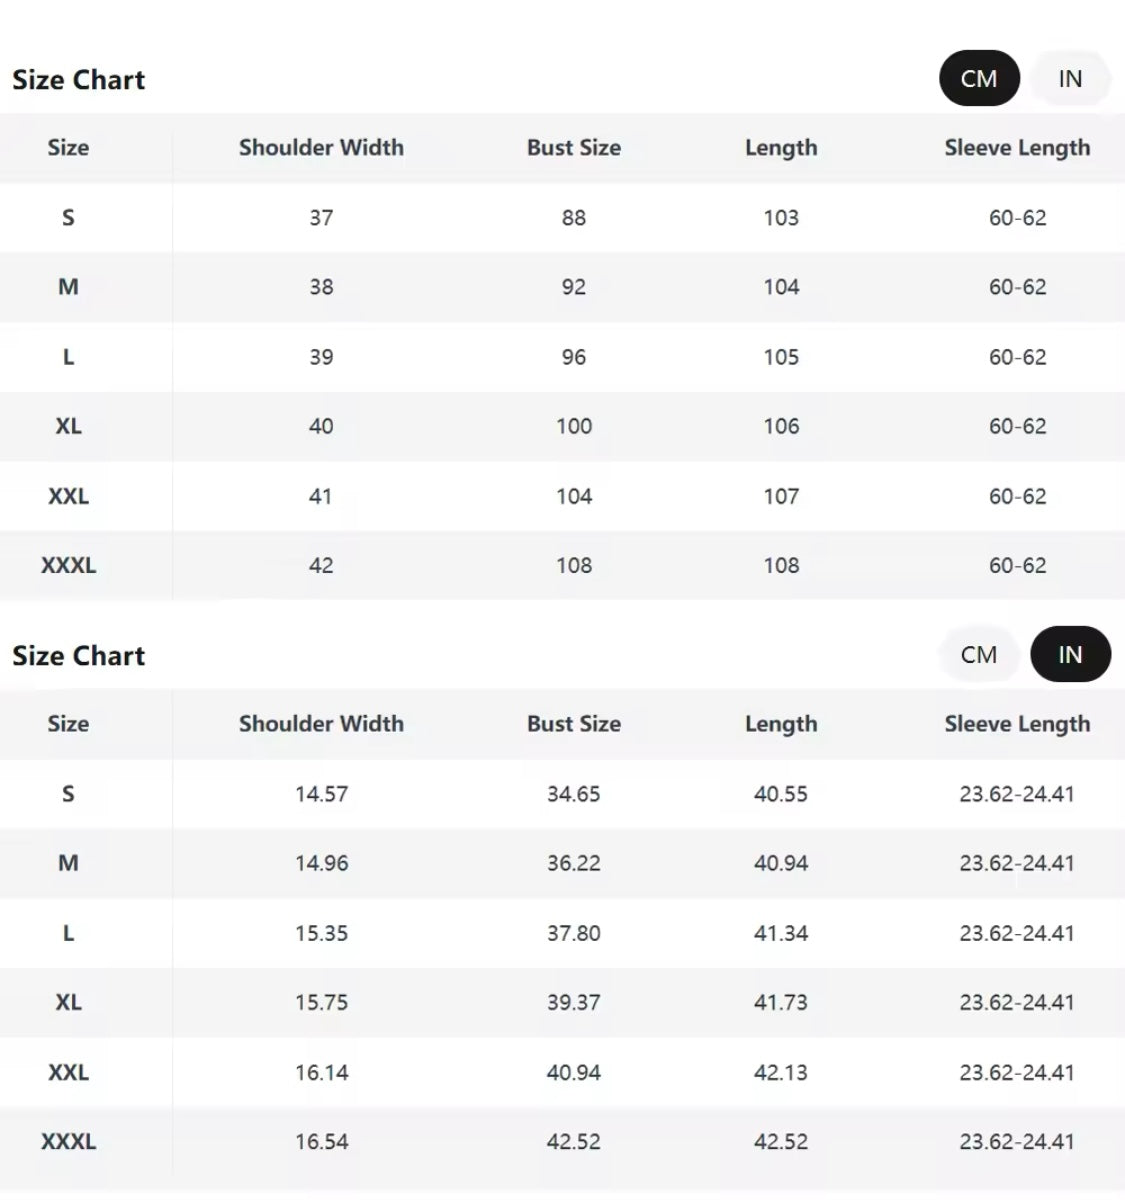Click the 107 length value
The width and height of the screenshot is (1125, 1200).
pyautogui.click(x=781, y=496)
